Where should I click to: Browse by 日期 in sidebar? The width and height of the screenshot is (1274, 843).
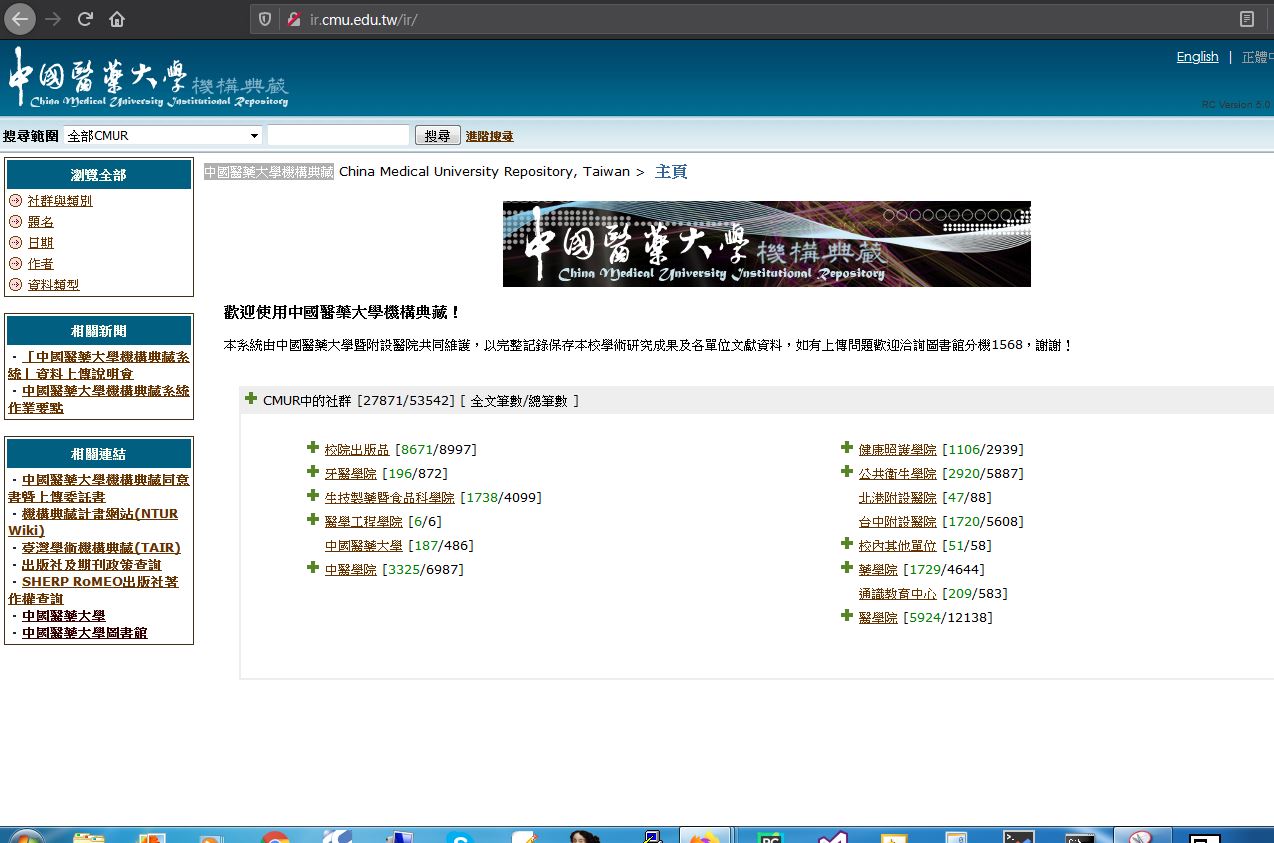pos(41,243)
